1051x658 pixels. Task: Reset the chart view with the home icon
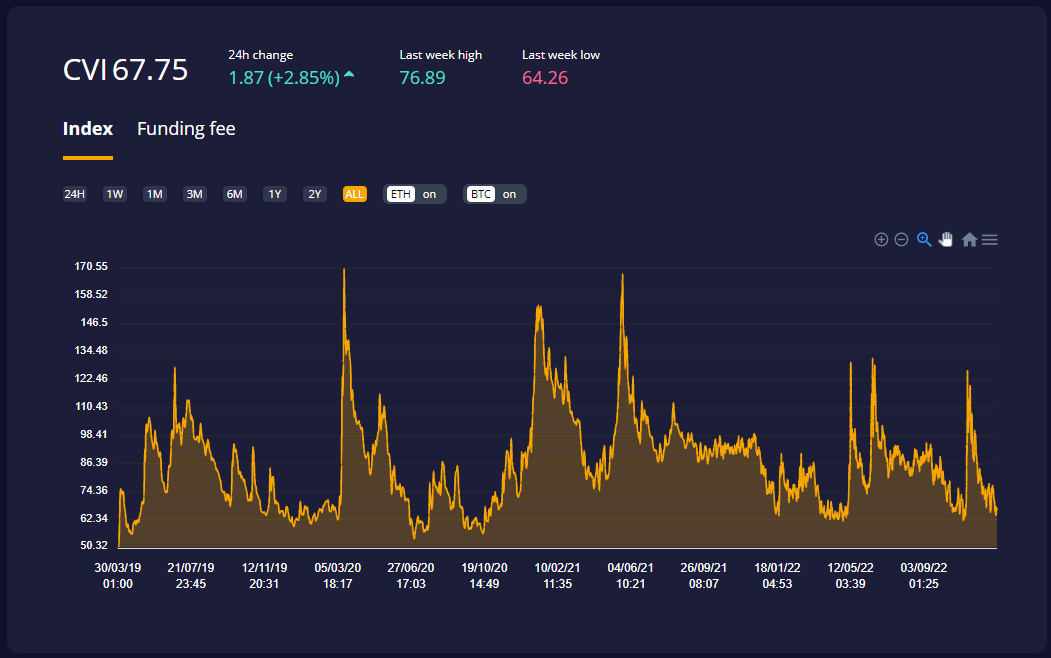(969, 239)
